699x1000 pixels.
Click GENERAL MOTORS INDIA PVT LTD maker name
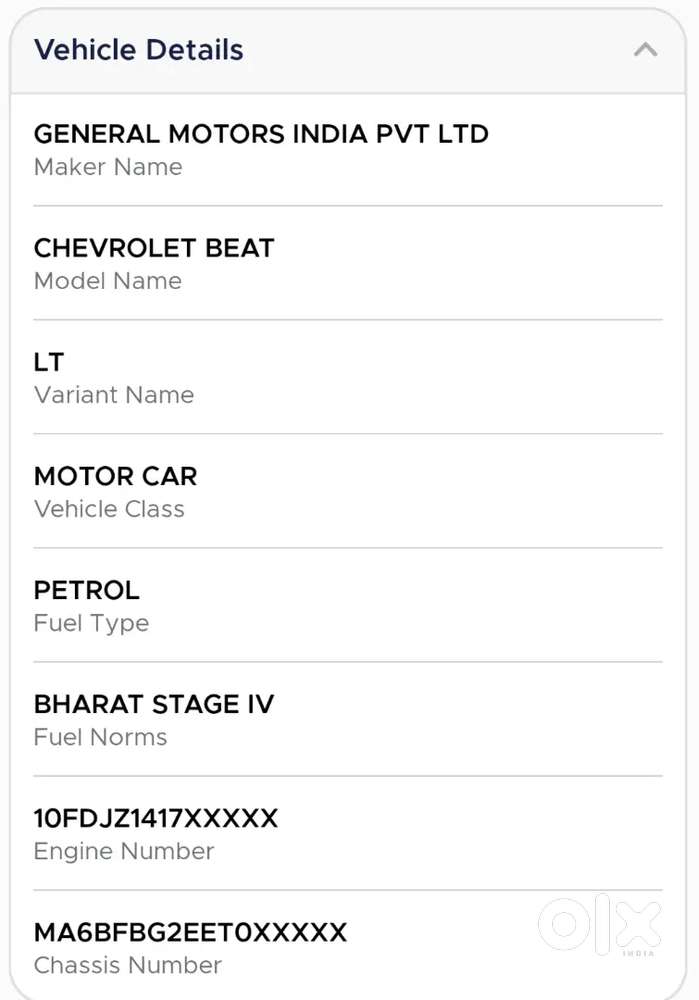point(261,133)
